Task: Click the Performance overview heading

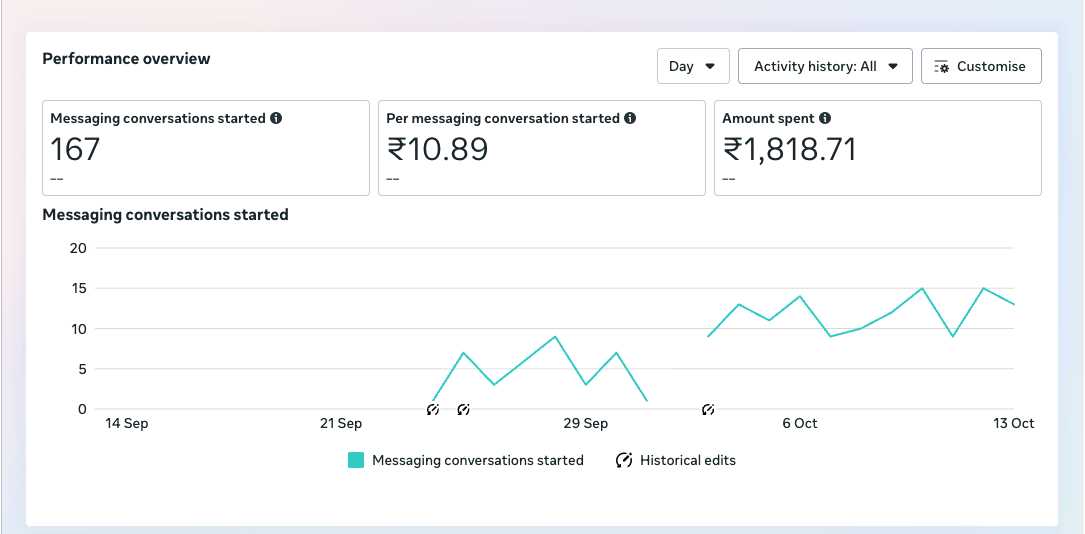Action: coord(126,59)
